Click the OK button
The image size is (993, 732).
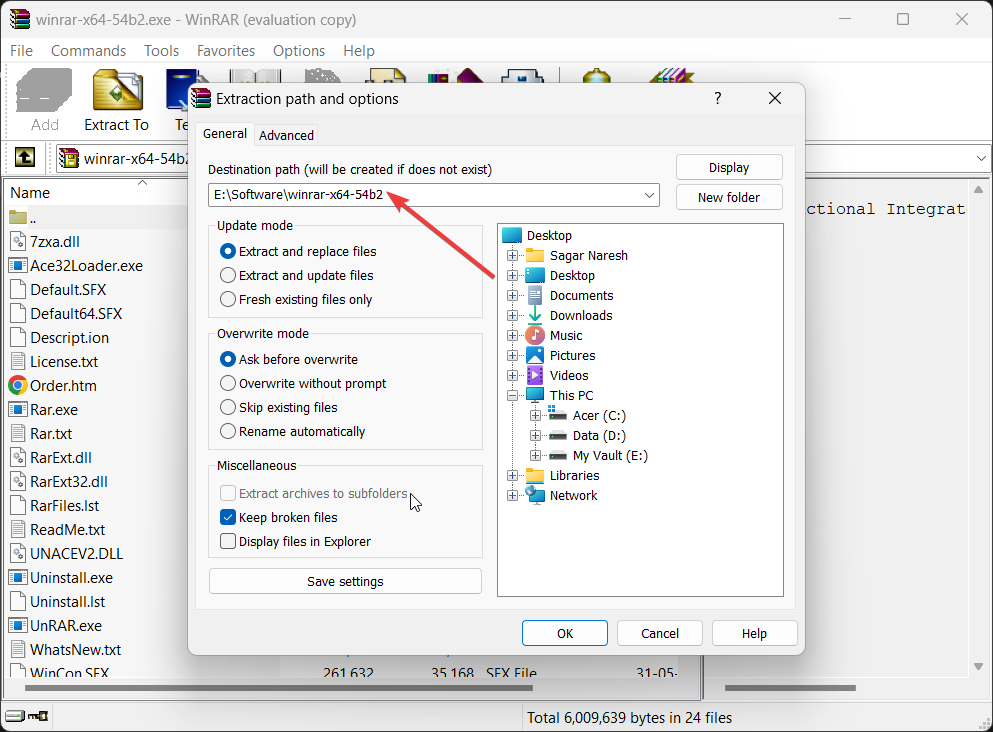pos(565,633)
